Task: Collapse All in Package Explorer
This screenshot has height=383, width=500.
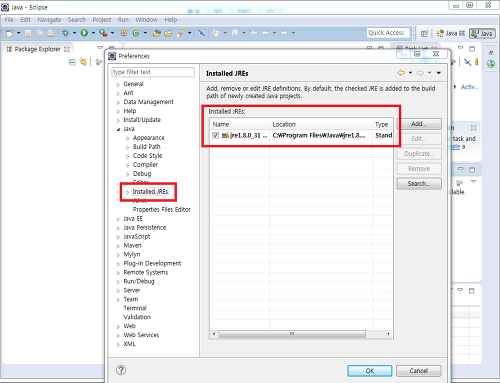Action: point(72,62)
